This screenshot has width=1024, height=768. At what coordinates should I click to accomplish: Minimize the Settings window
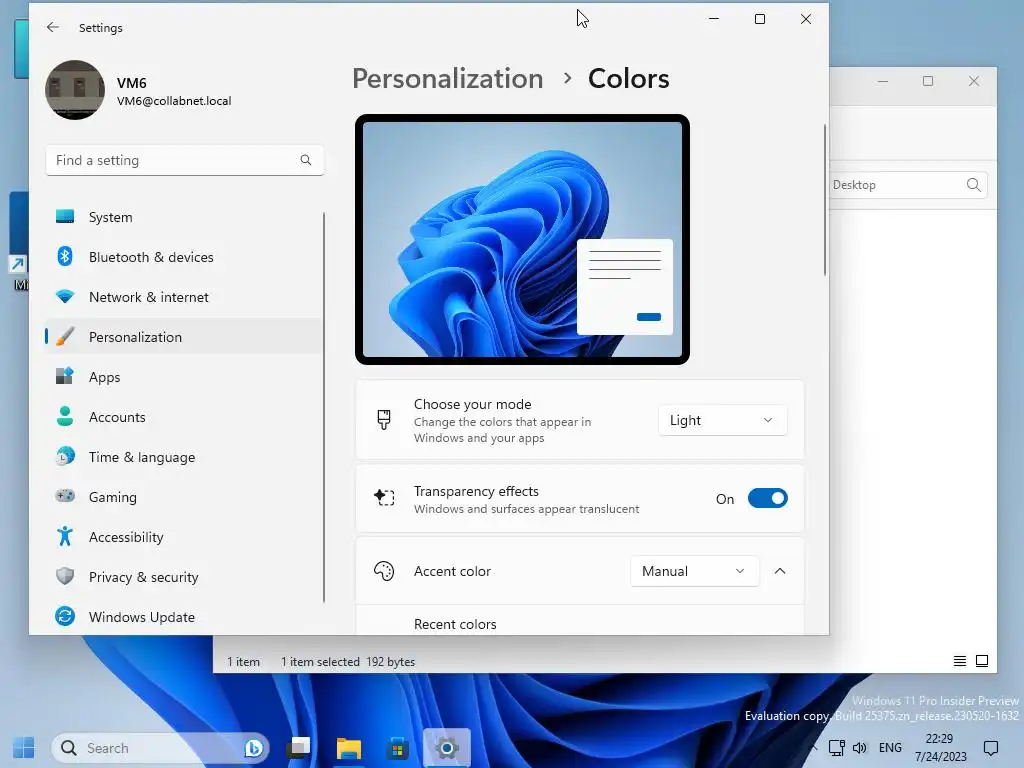coord(714,19)
